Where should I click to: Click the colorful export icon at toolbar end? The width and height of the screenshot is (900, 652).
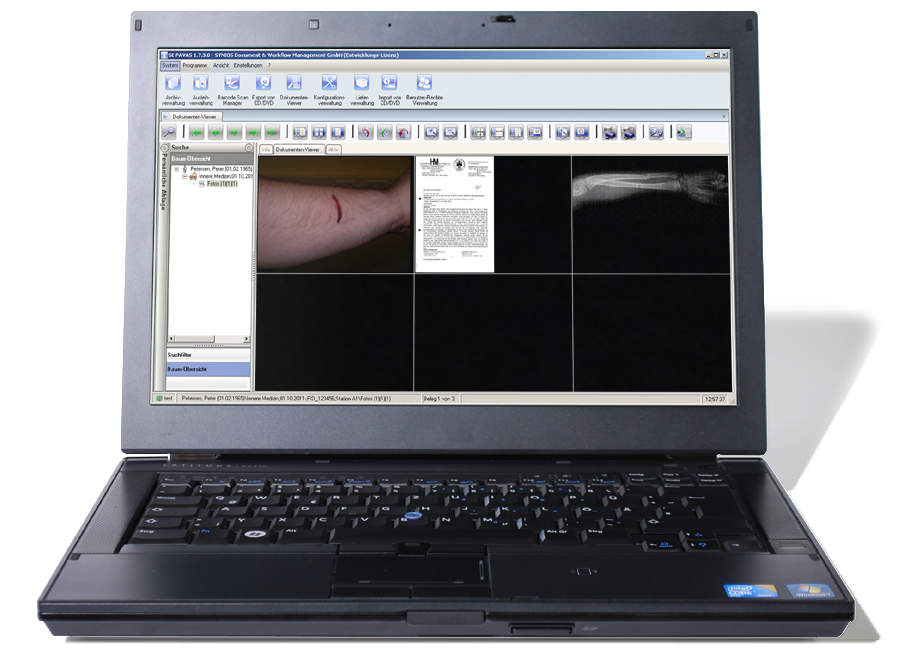click(684, 133)
